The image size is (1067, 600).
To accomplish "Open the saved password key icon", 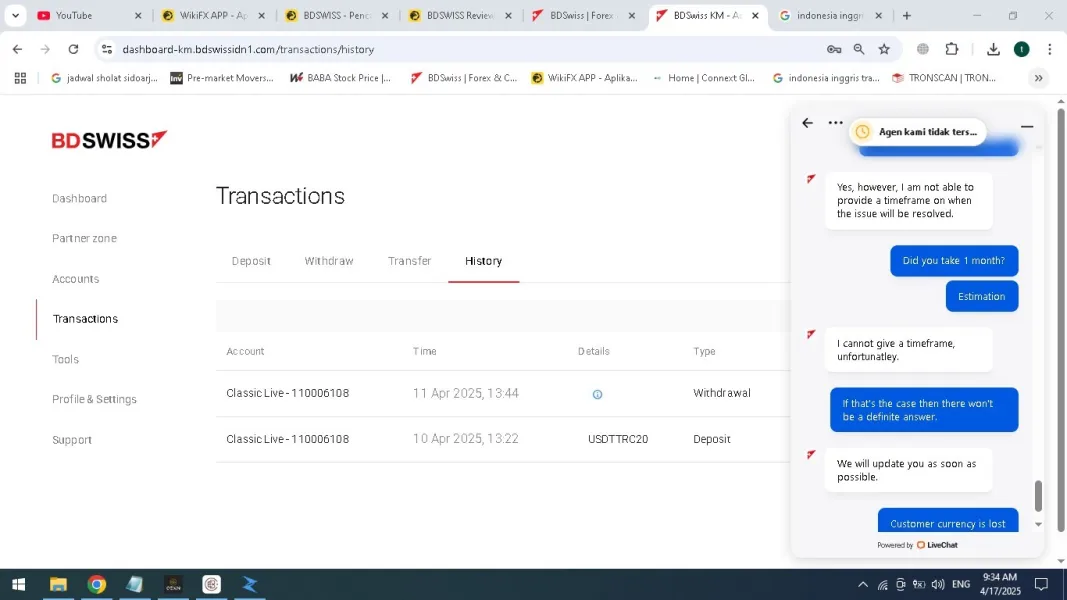I will [x=834, y=49].
